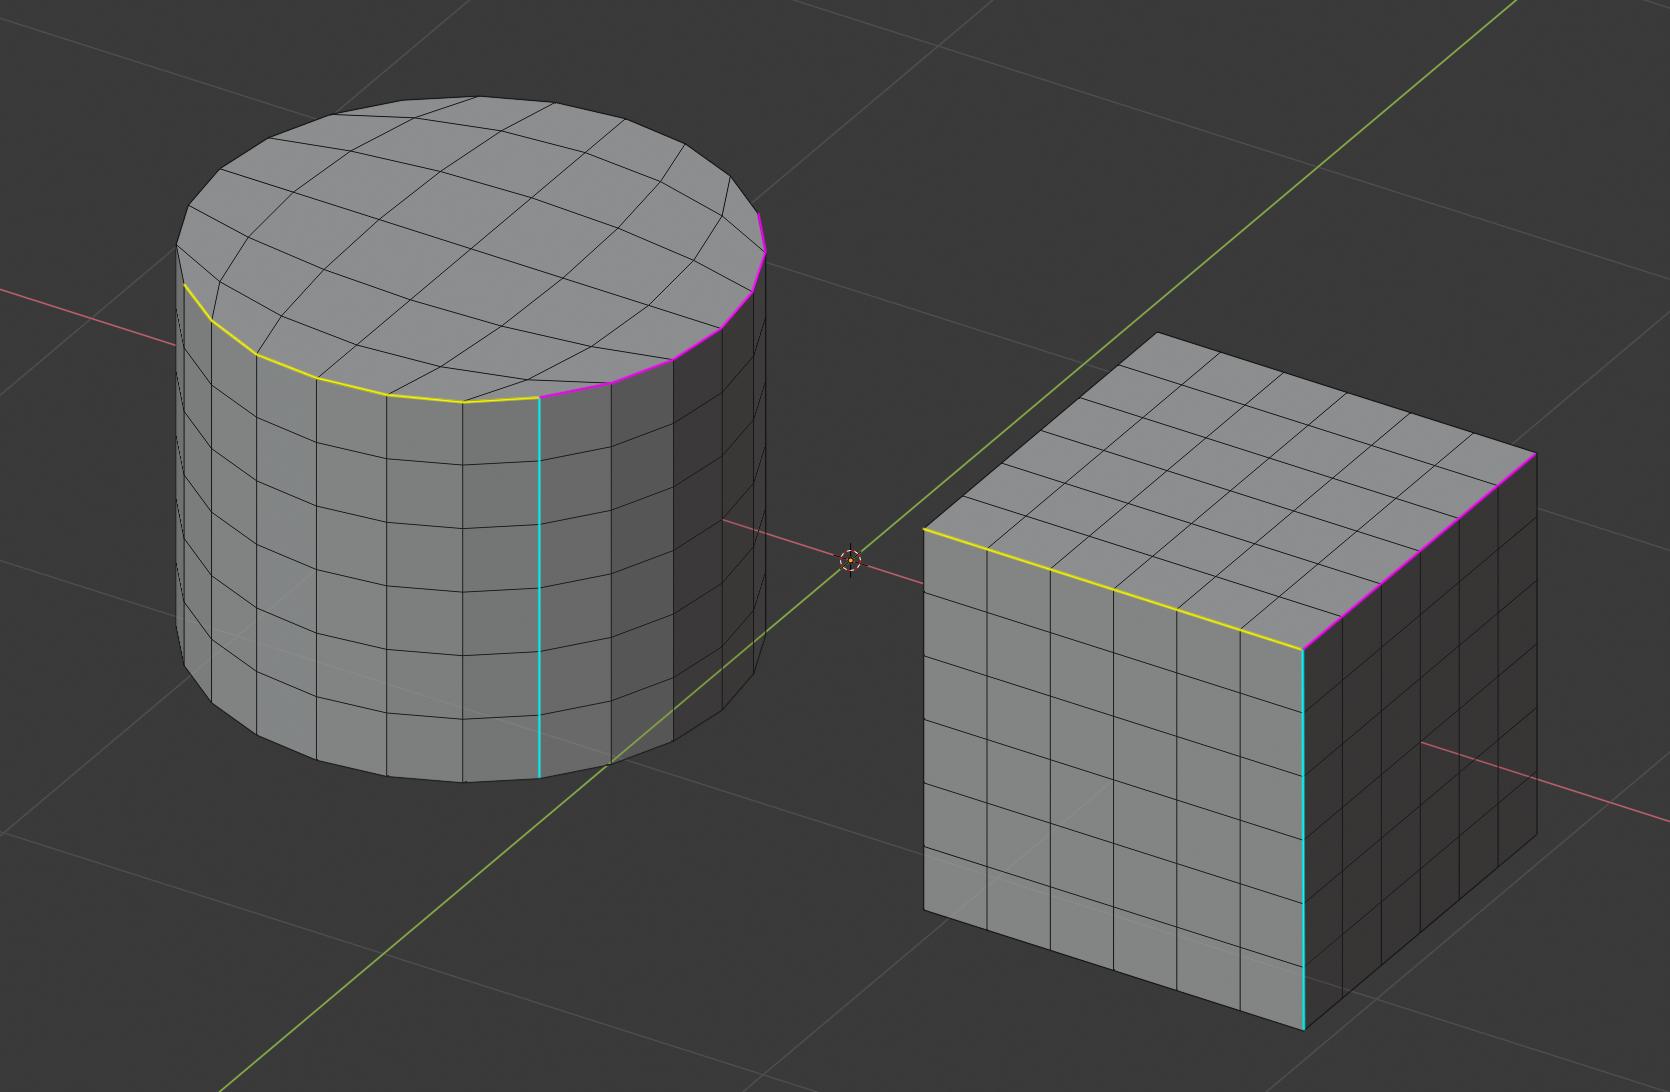Viewport: 1670px width, 1092px height.
Task: Click the cube's dark right side face
Action: (x=1420, y=740)
